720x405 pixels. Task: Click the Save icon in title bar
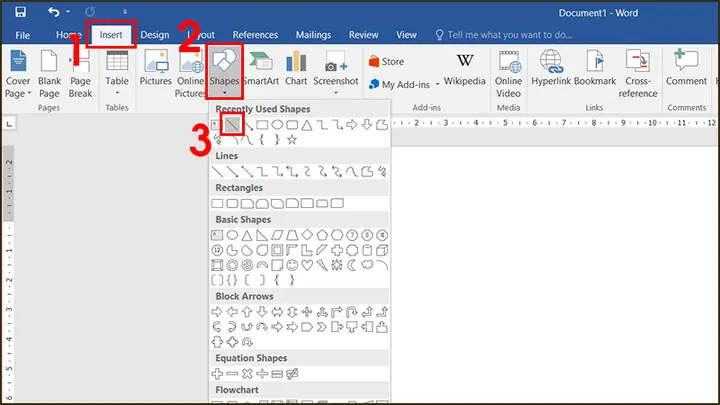click(x=20, y=11)
